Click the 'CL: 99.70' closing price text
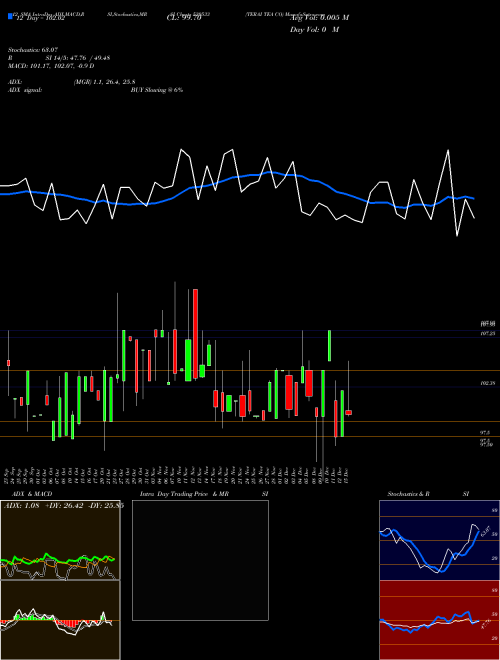500x660 pixels. point(184,18)
